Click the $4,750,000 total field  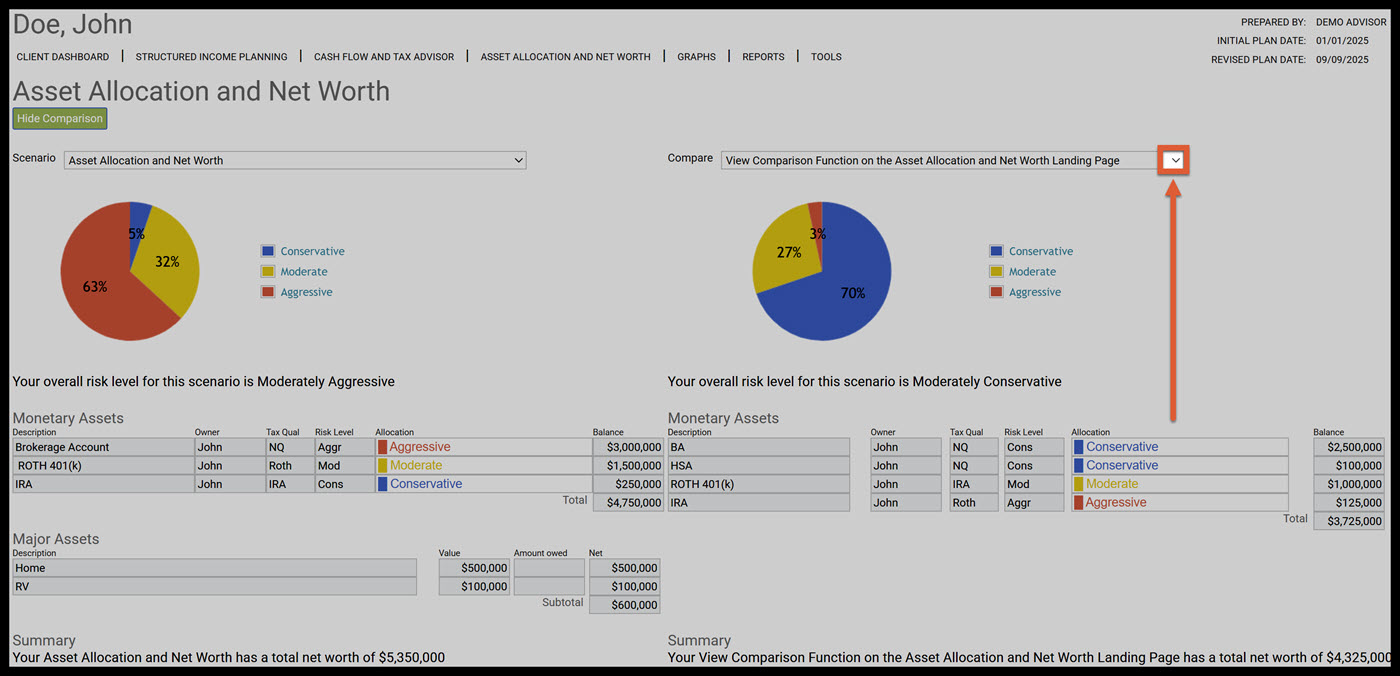pyautogui.click(x=628, y=503)
